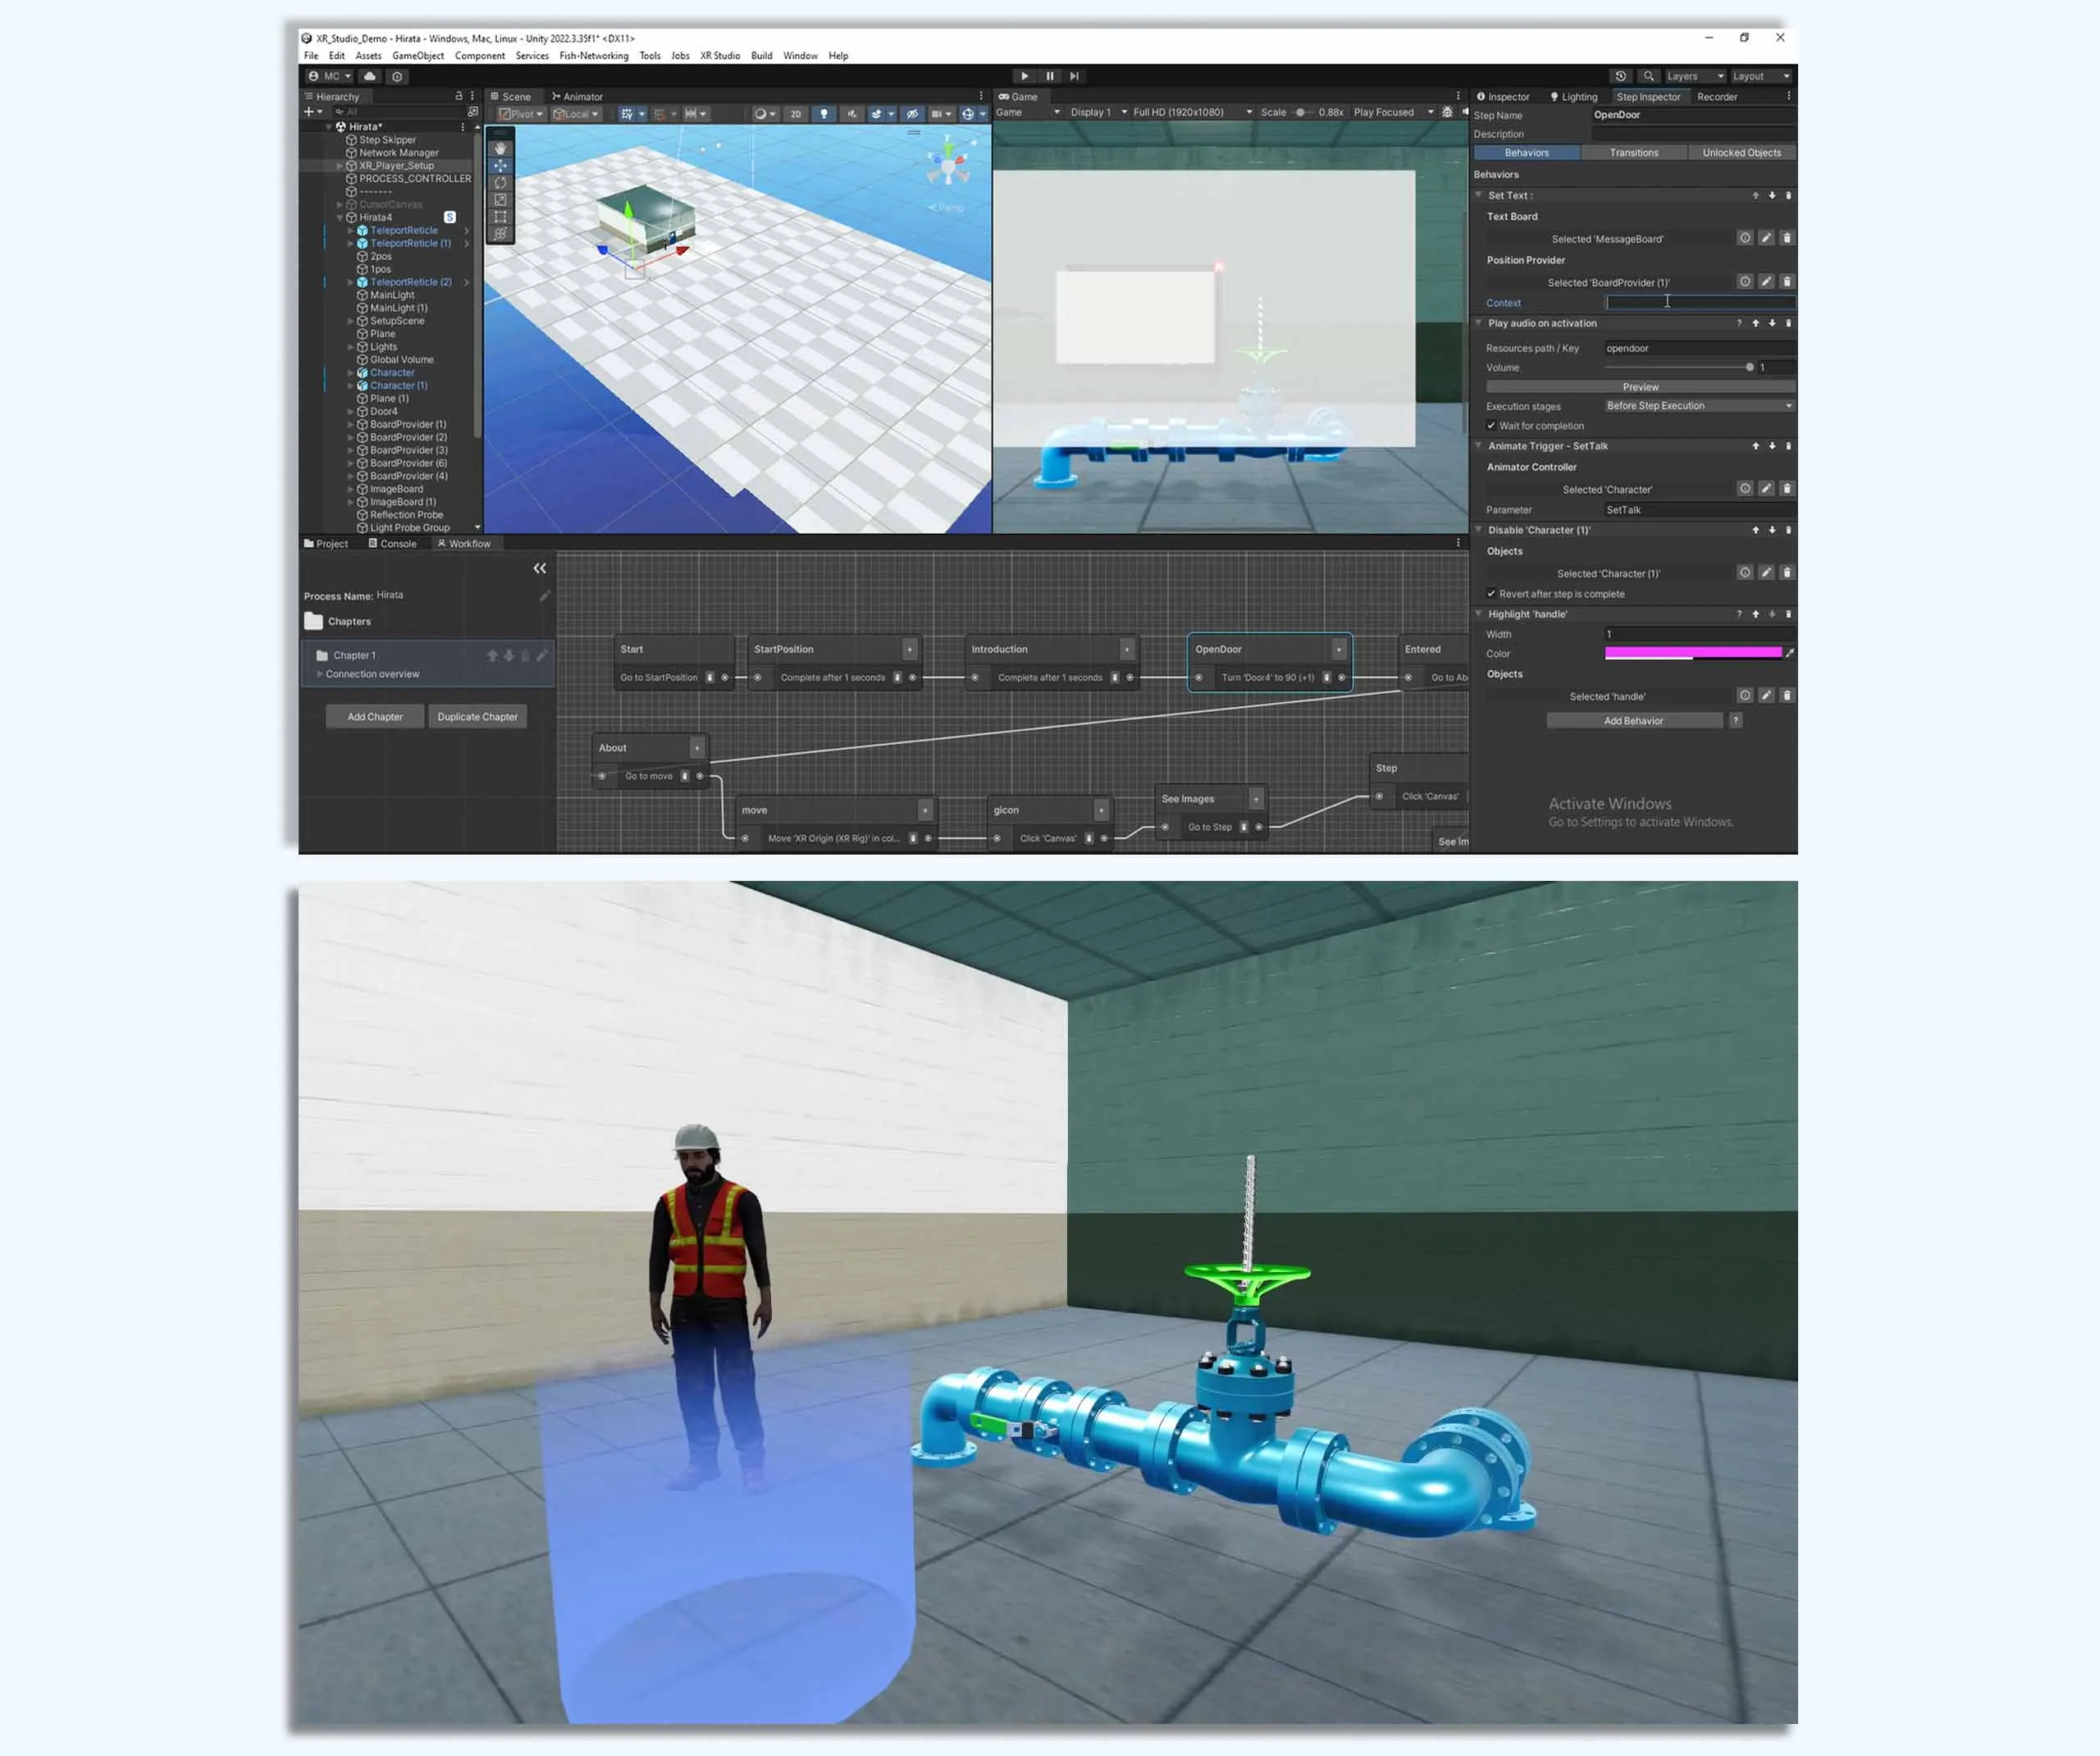The height and width of the screenshot is (1756, 2100).
Task: Switch to the Transitions tab
Action: point(1633,153)
